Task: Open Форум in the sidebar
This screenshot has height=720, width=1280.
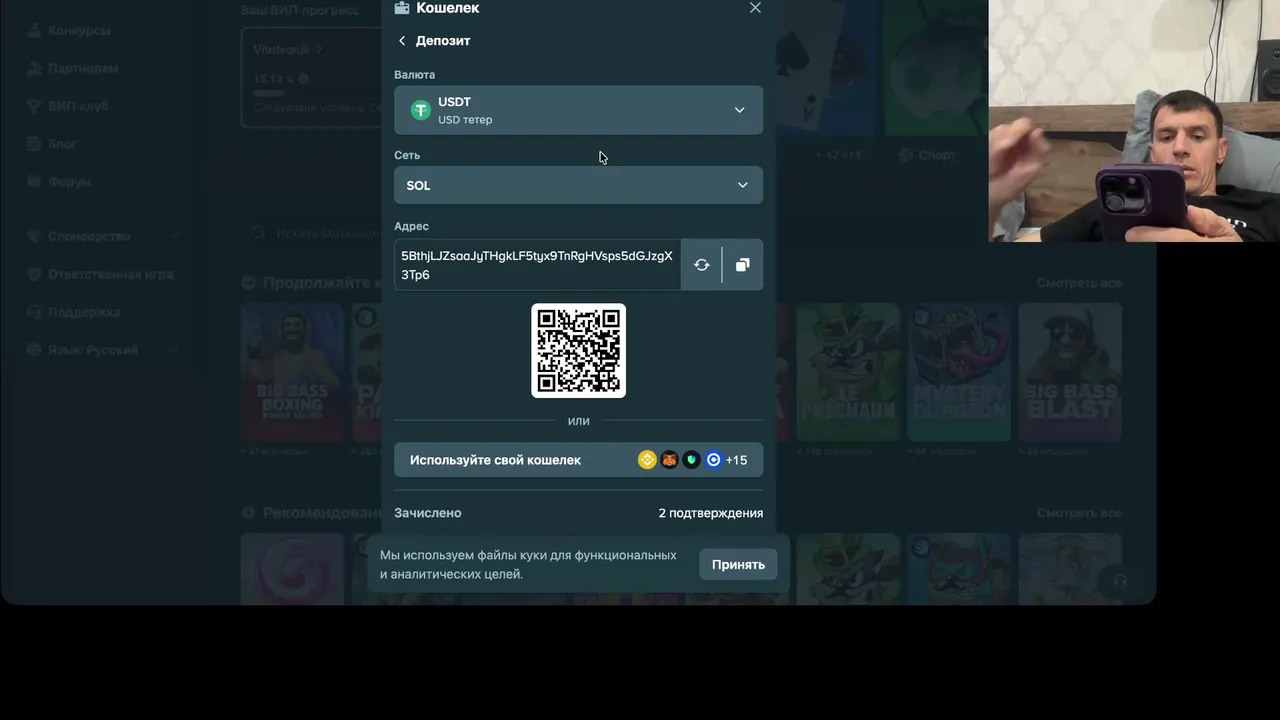Action: 59,182
